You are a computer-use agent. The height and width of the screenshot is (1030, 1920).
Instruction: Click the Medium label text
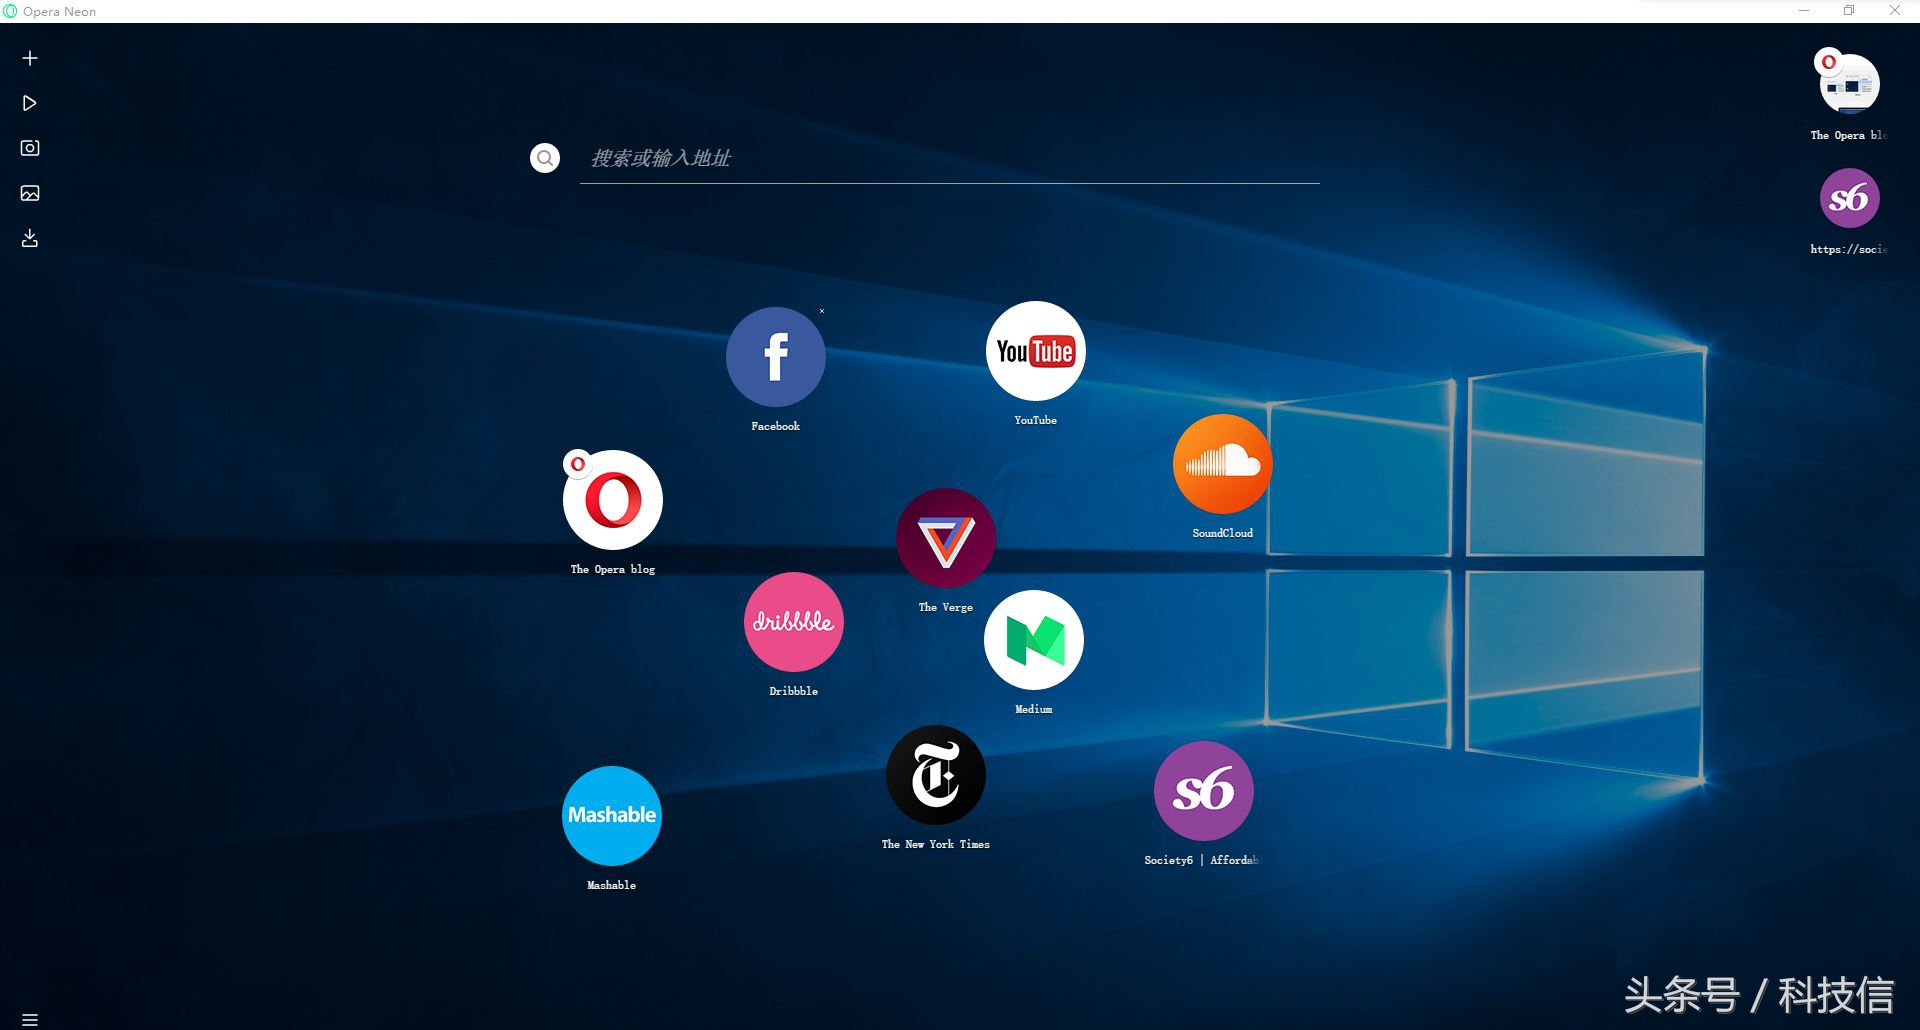pos(1034,709)
